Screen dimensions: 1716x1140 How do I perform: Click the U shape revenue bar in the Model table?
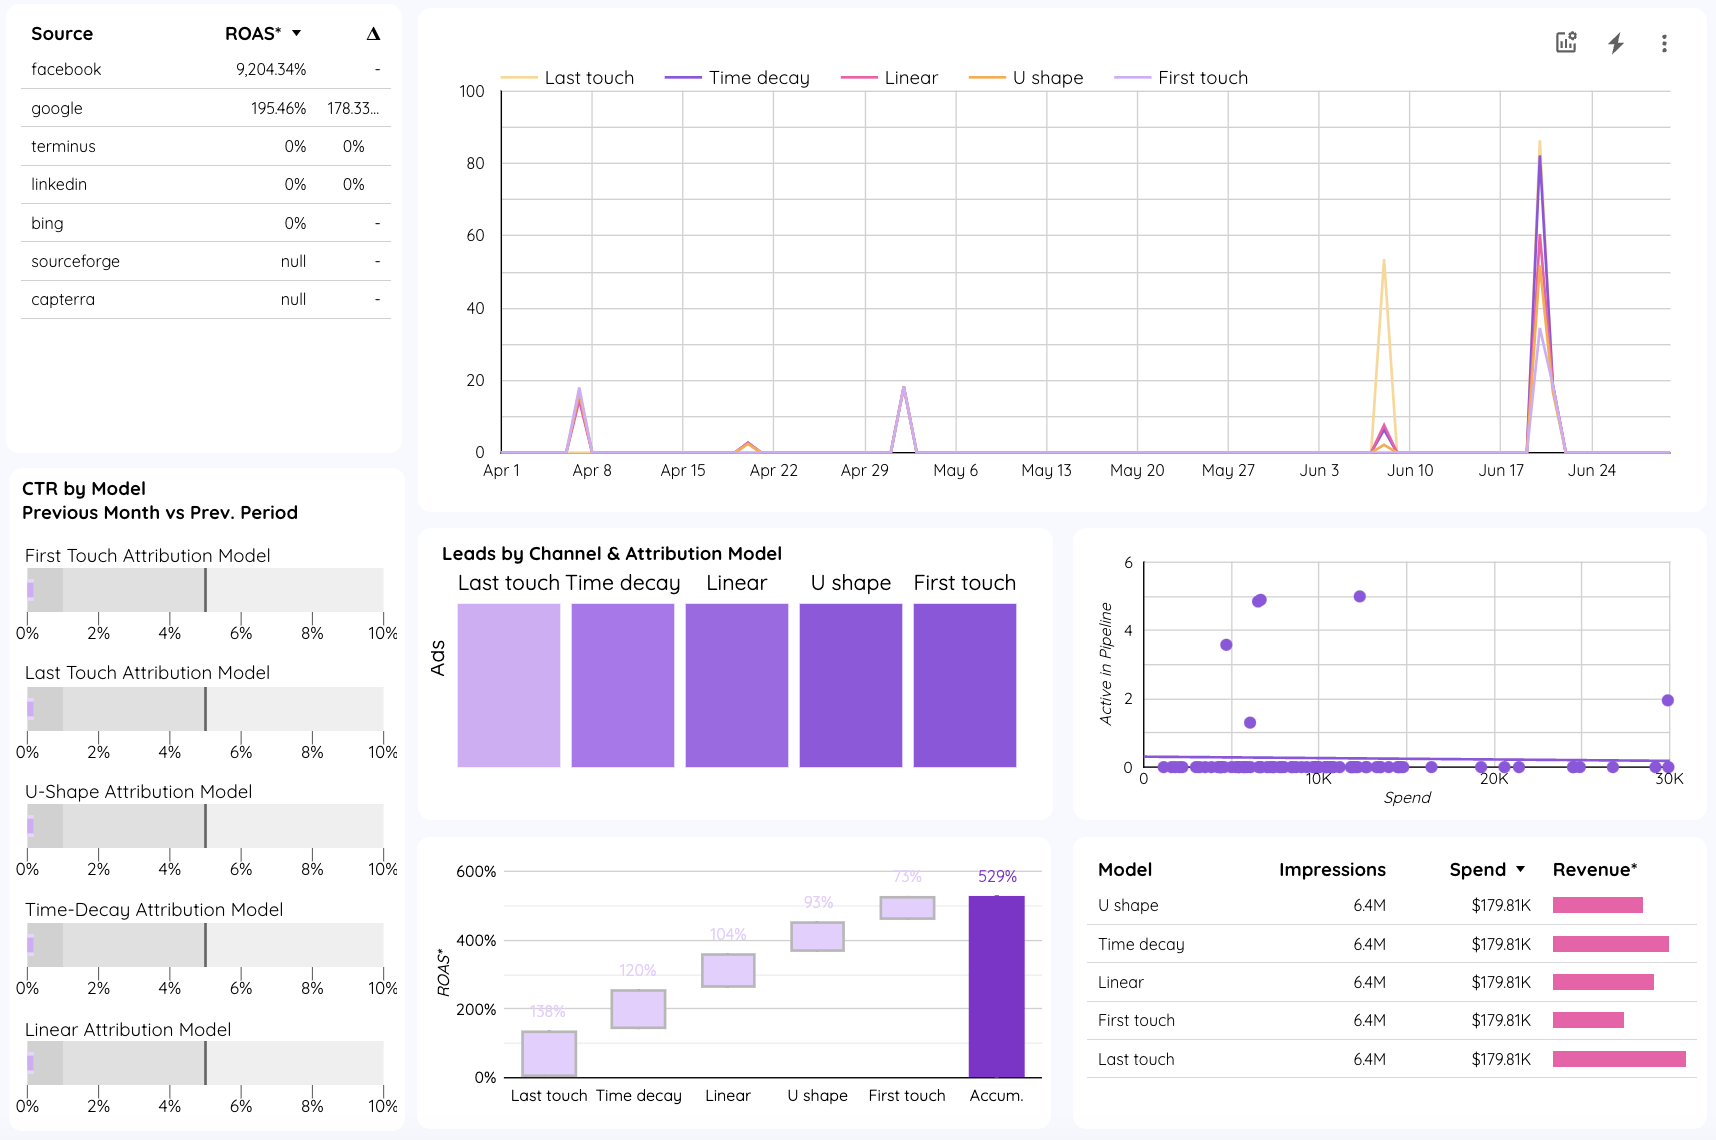(x=1597, y=905)
